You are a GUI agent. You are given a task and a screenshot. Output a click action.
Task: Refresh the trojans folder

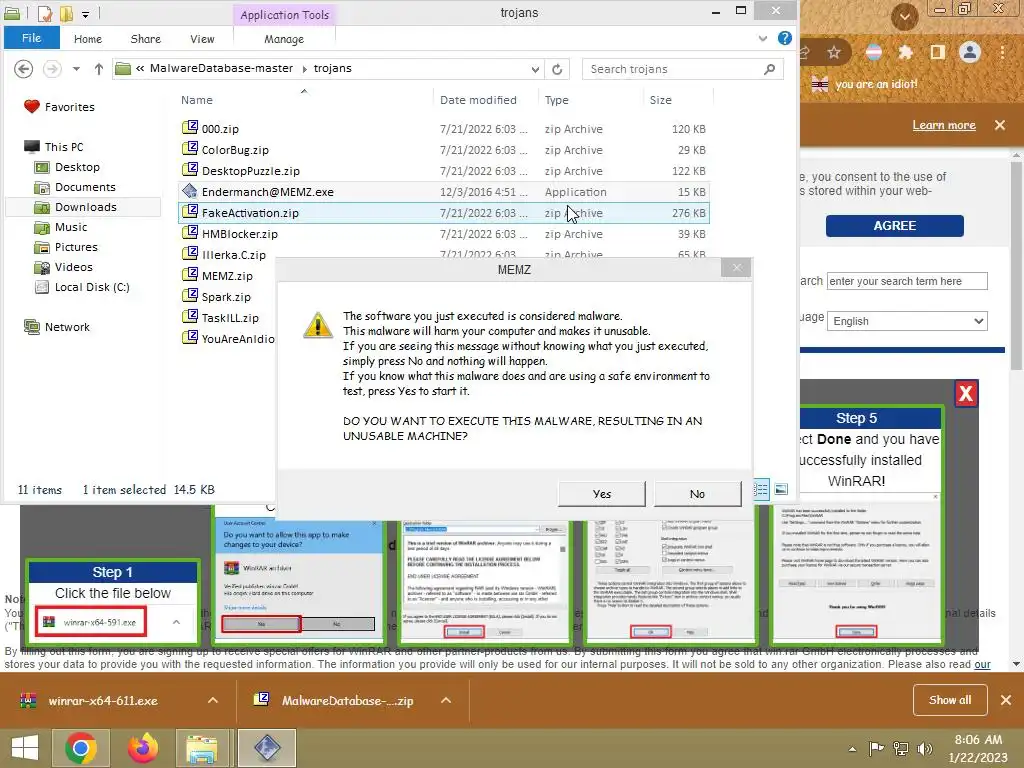point(557,69)
